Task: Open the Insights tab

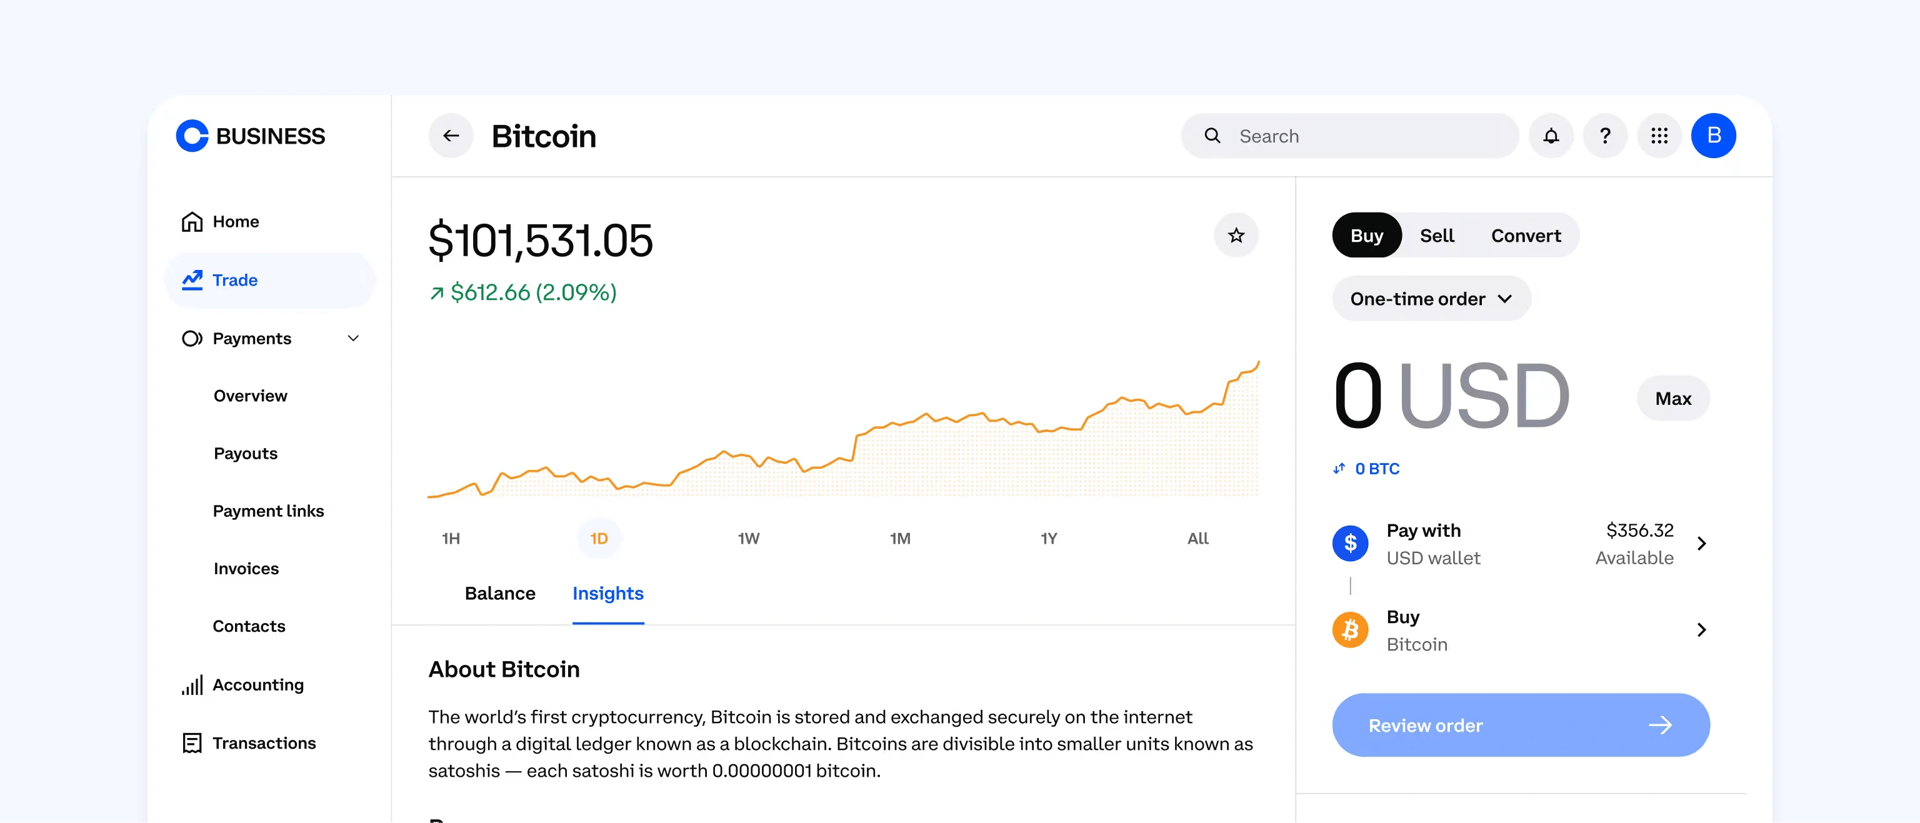Action: coord(607,593)
